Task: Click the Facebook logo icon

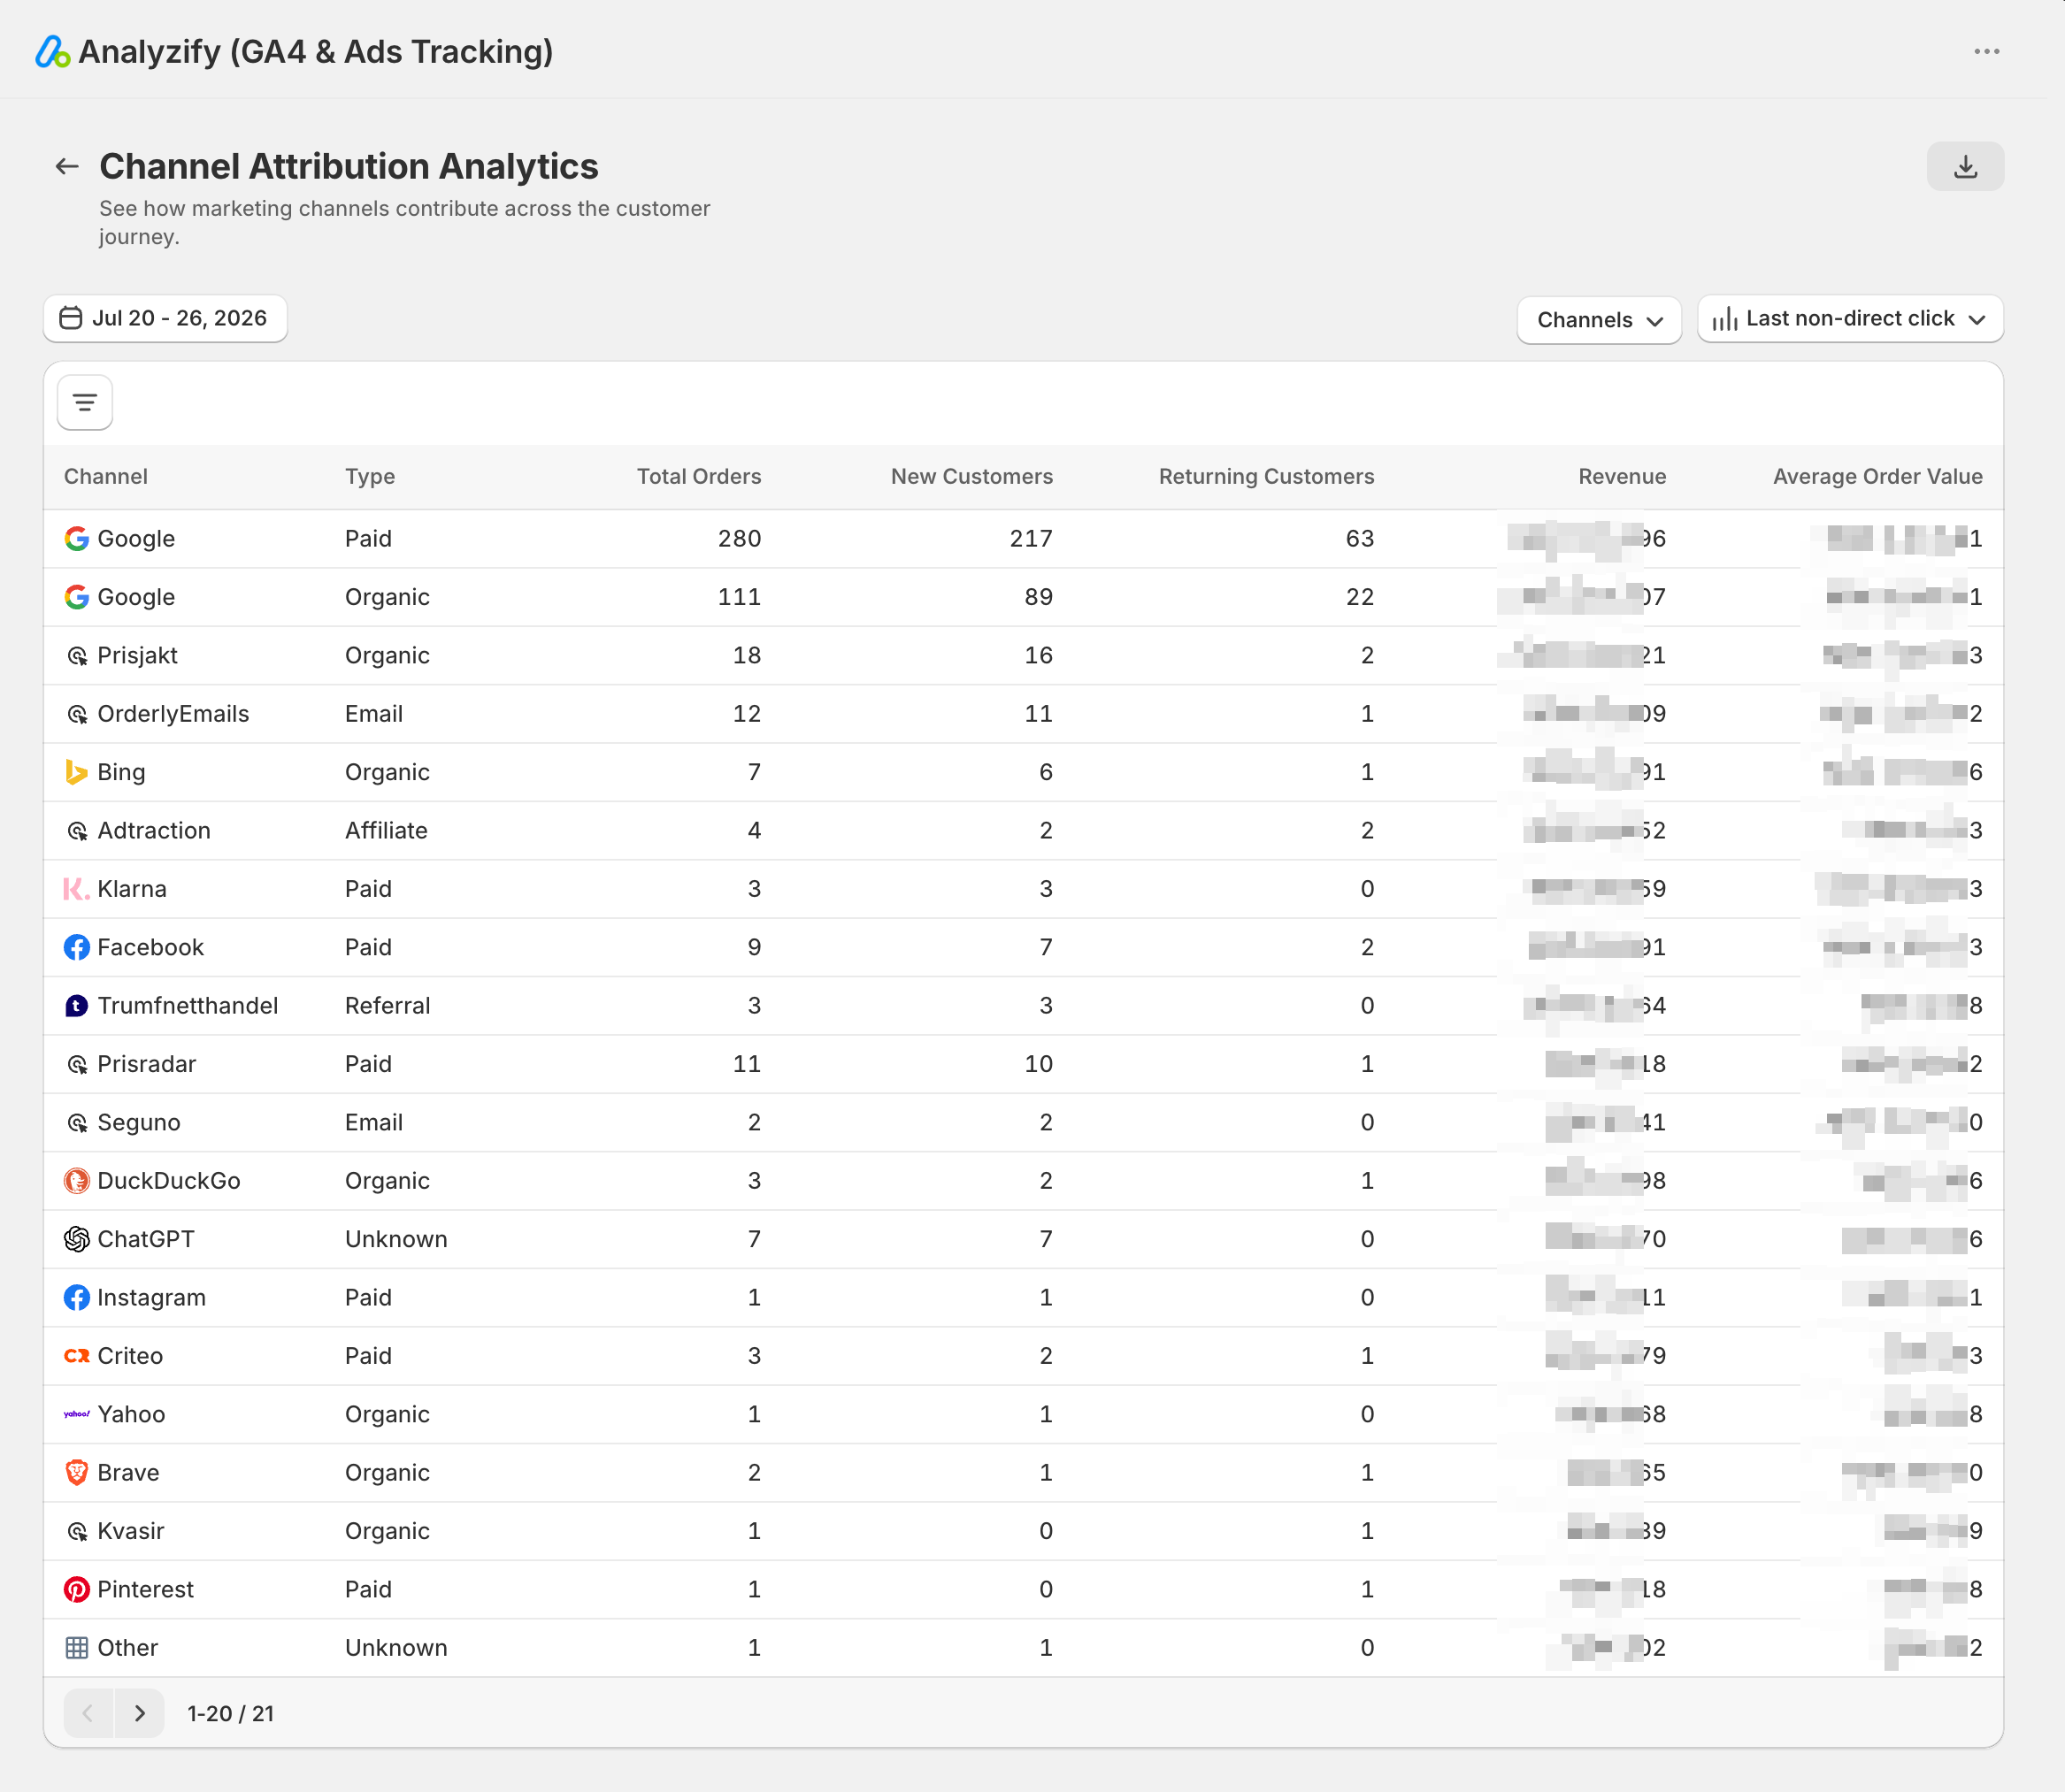Action: pyautogui.click(x=77, y=947)
